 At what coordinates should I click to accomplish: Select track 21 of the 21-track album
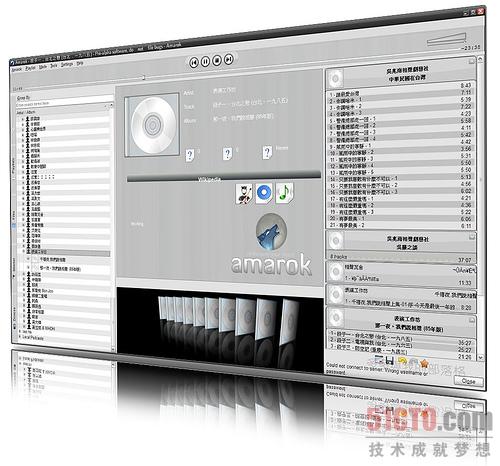coord(400,226)
